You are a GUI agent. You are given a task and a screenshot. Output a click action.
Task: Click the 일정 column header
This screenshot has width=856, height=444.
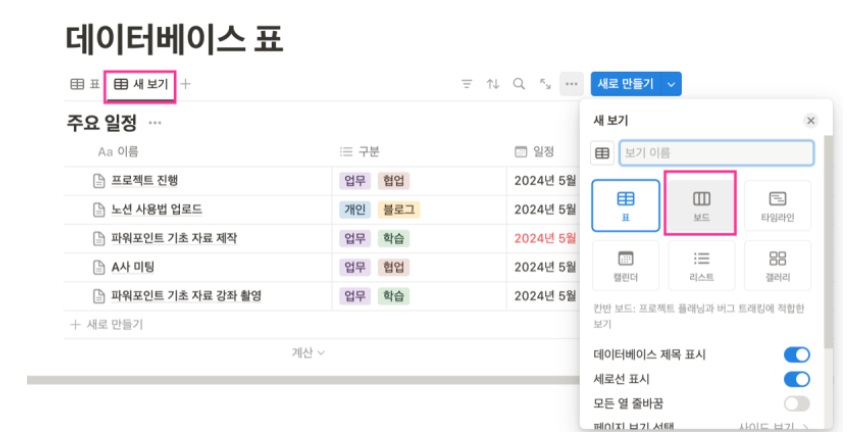(x=534, y=152)
